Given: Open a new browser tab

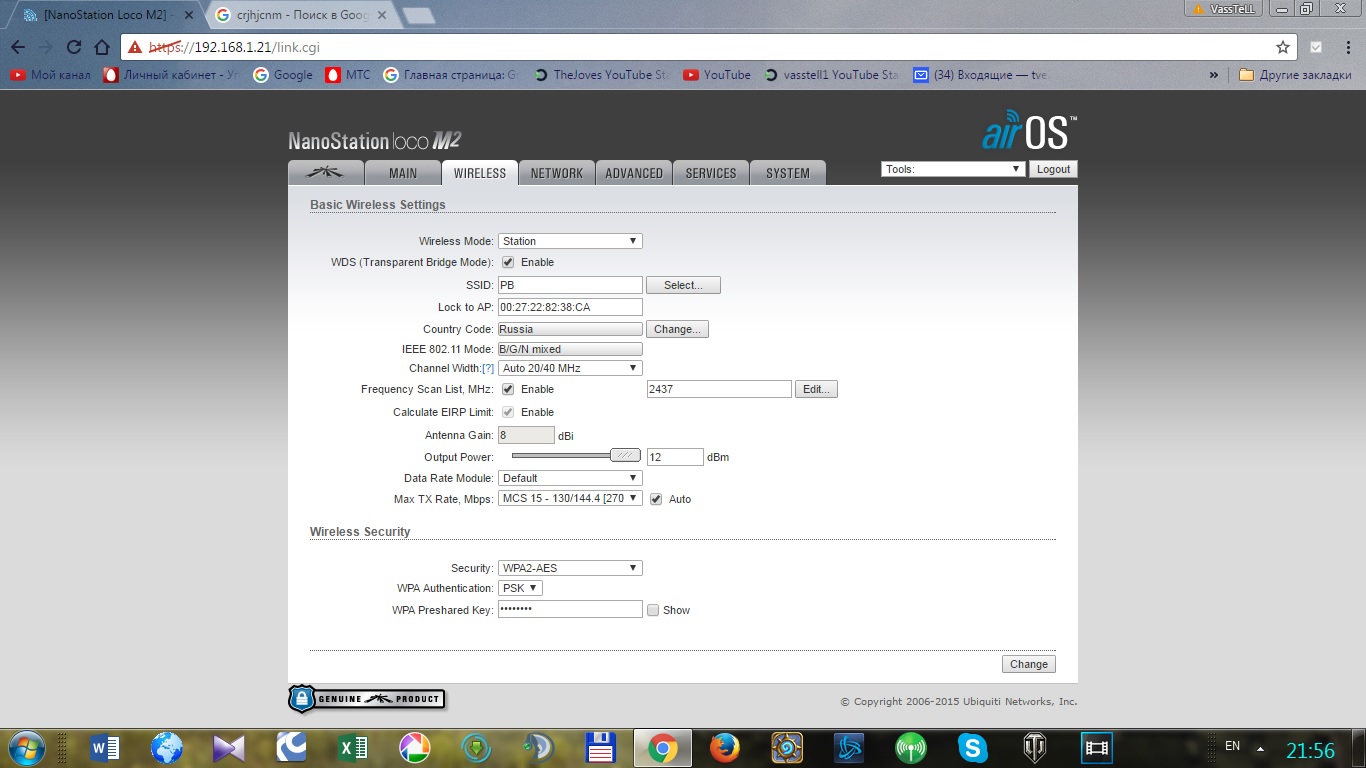Looking at the screenshot, I should pos(419,15).
